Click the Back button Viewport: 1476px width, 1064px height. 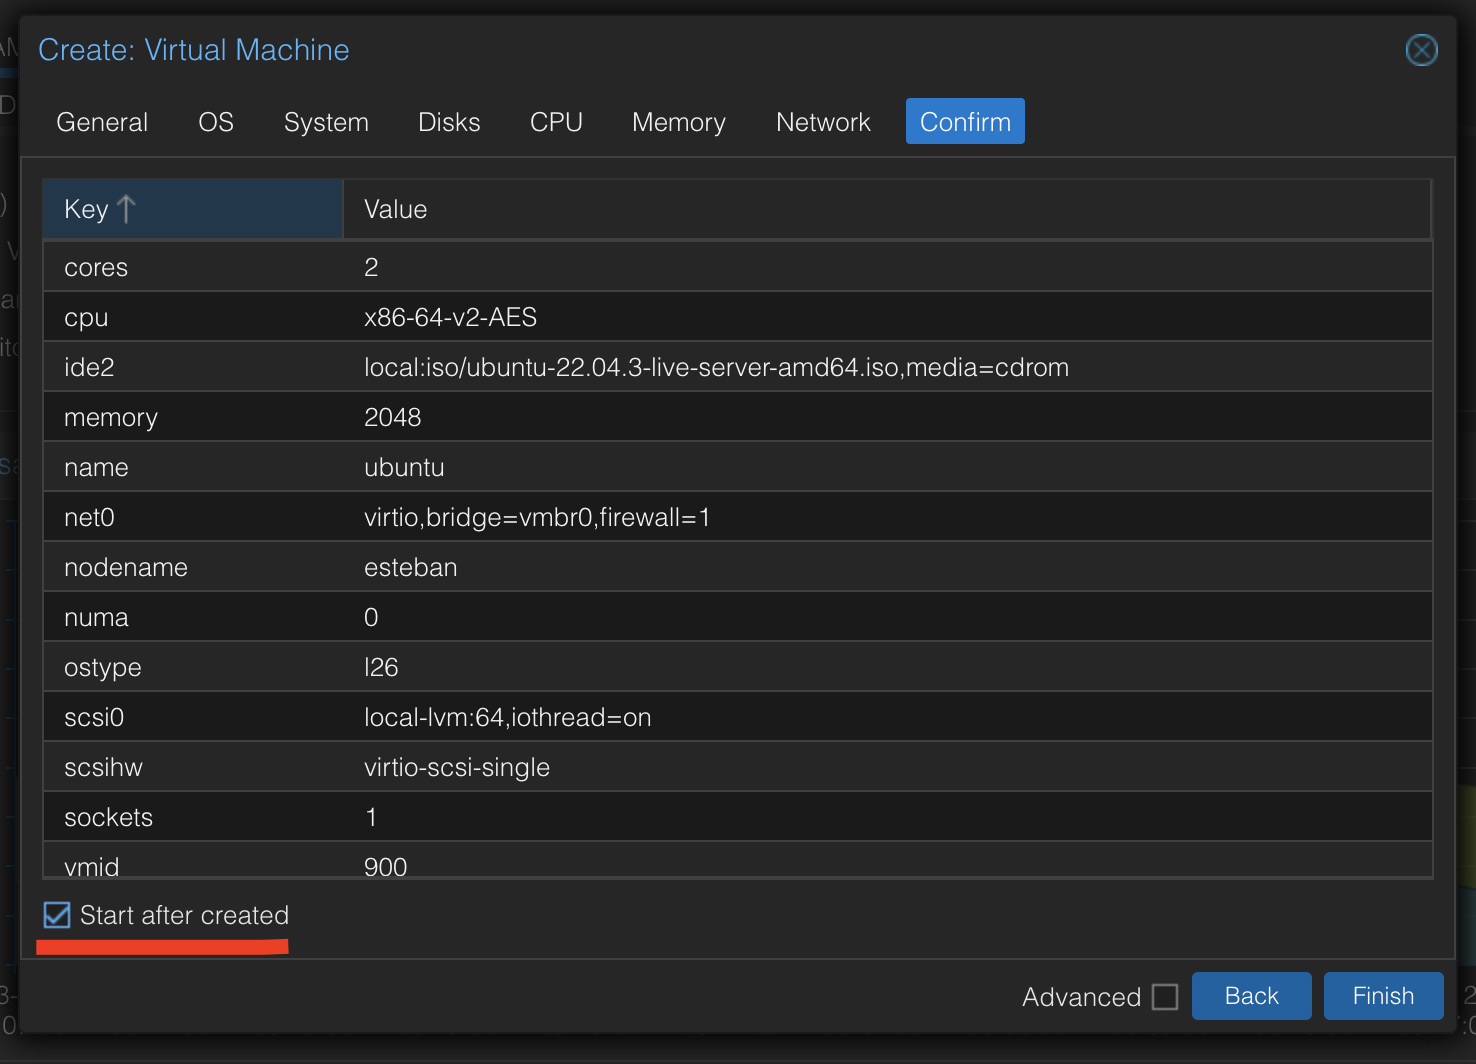(x=1251, y=996)
